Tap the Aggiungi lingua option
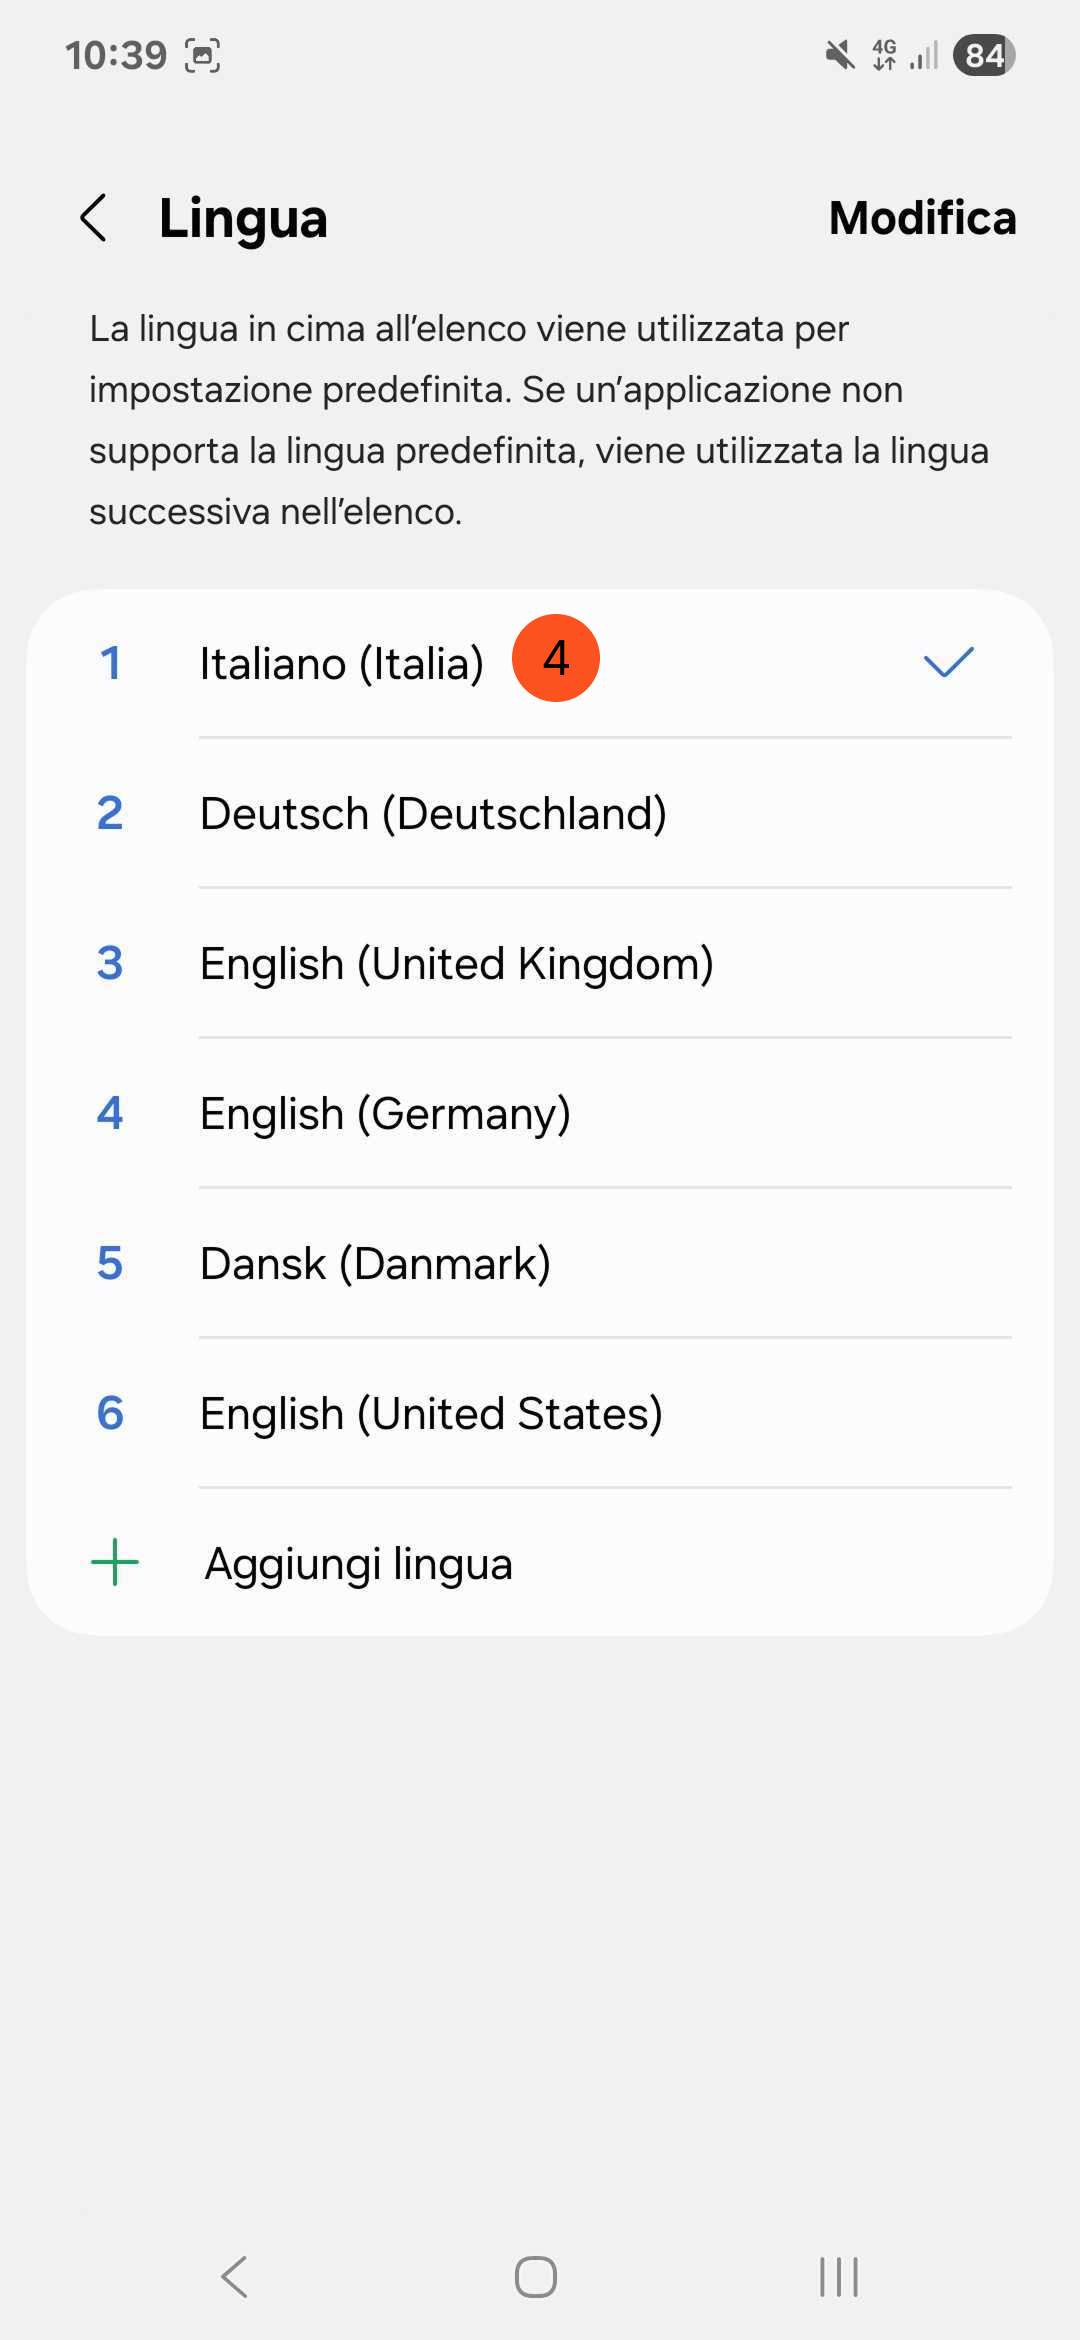Viewport: 1080px width, 2340px height. pos(358,1564)
